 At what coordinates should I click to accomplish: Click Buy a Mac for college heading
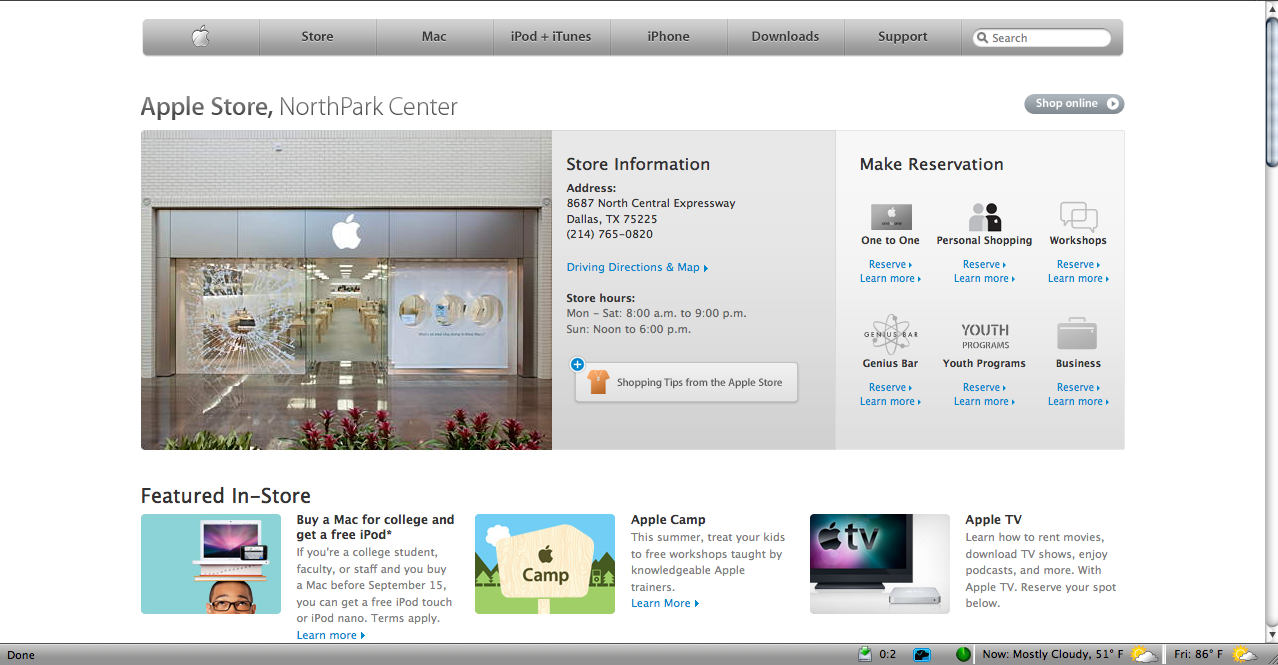(x=375, y=527)
